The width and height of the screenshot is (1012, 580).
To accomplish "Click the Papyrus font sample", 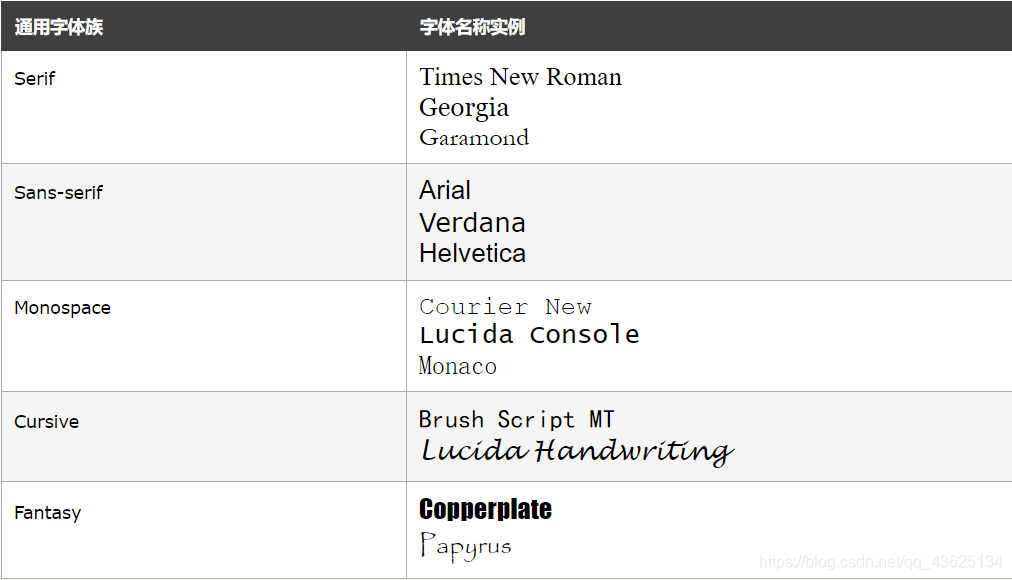I will point(465,546).
